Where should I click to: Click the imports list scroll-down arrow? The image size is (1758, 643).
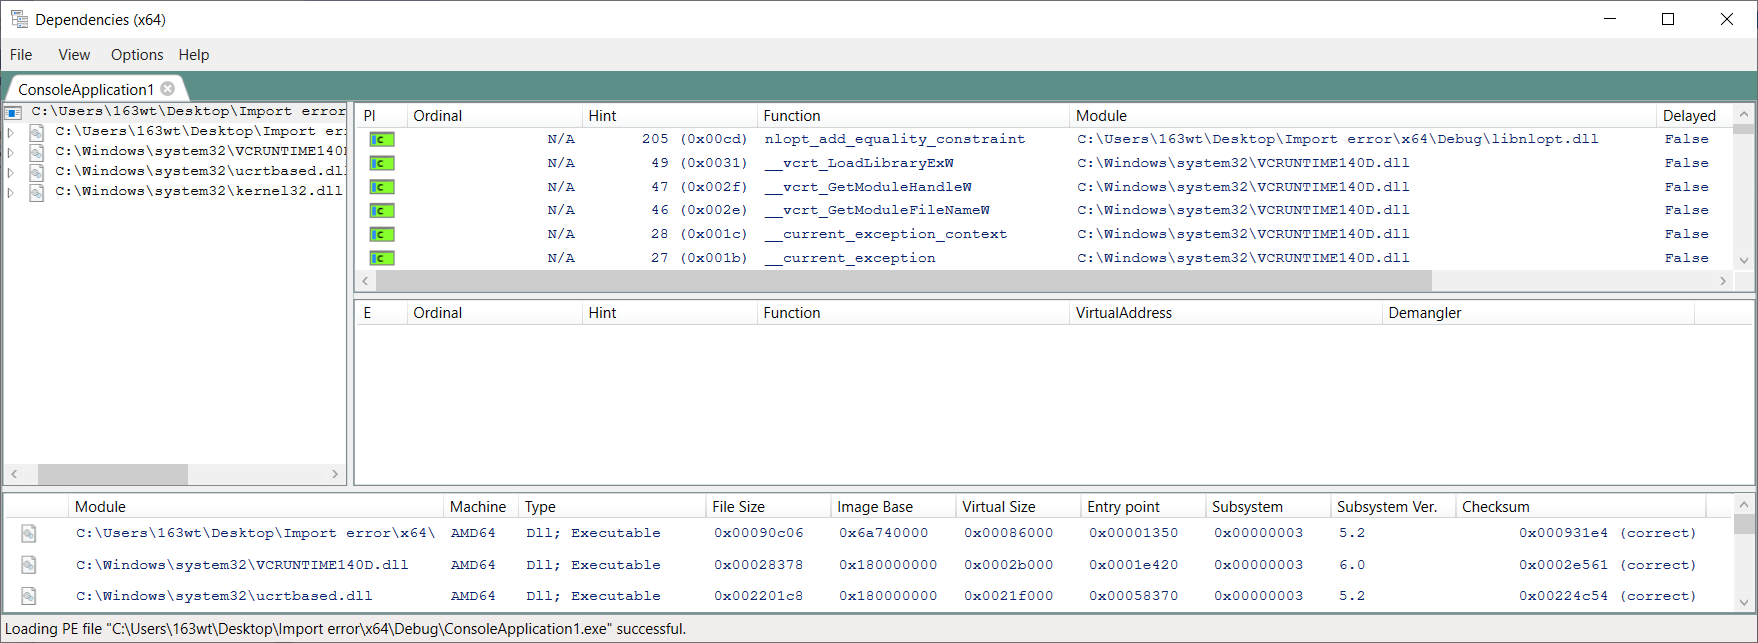click(1744, 261)
